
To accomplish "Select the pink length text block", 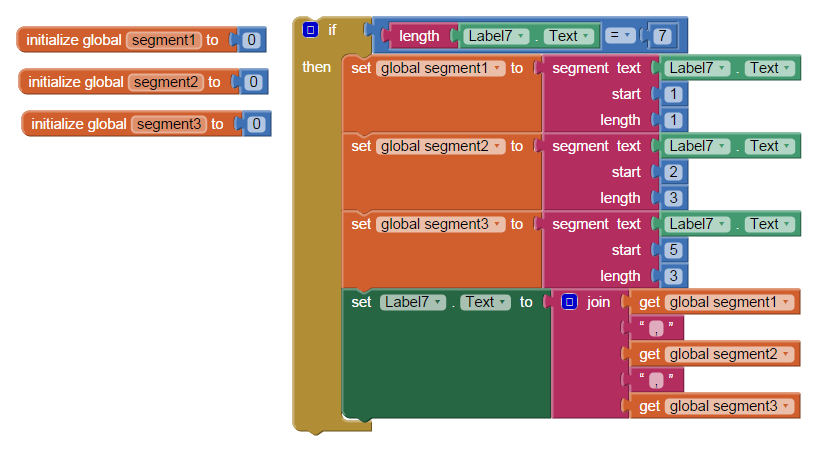I will 418,36.
